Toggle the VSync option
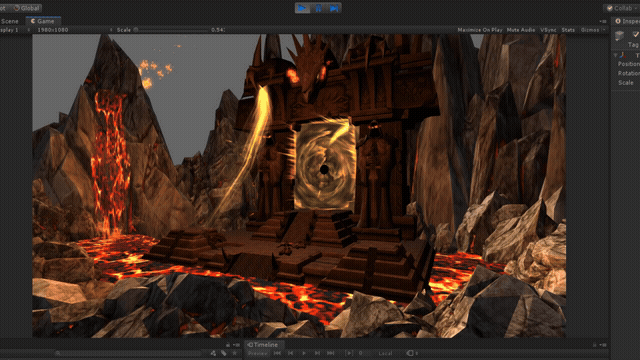The height and width of the screenshot is (360, 640). (x=548, y=30)
